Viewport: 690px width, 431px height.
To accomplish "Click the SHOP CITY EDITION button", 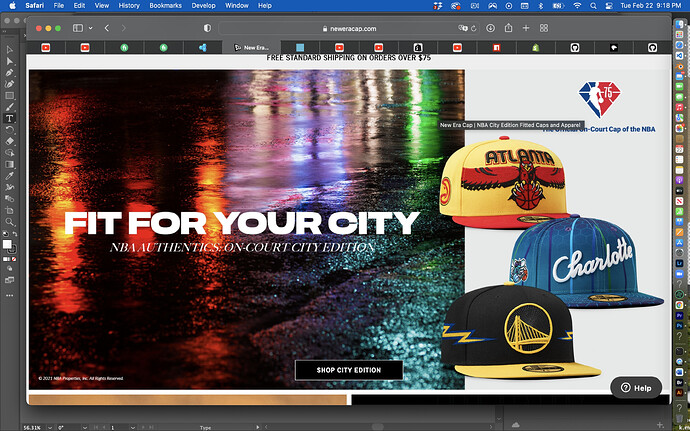I will [348, 370].
